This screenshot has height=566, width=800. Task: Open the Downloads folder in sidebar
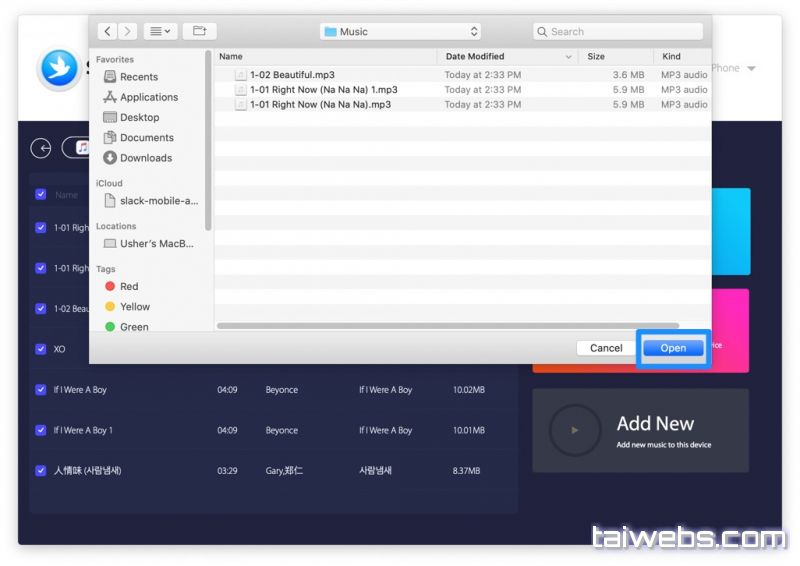pyautogui.click(x=145, y=158)
